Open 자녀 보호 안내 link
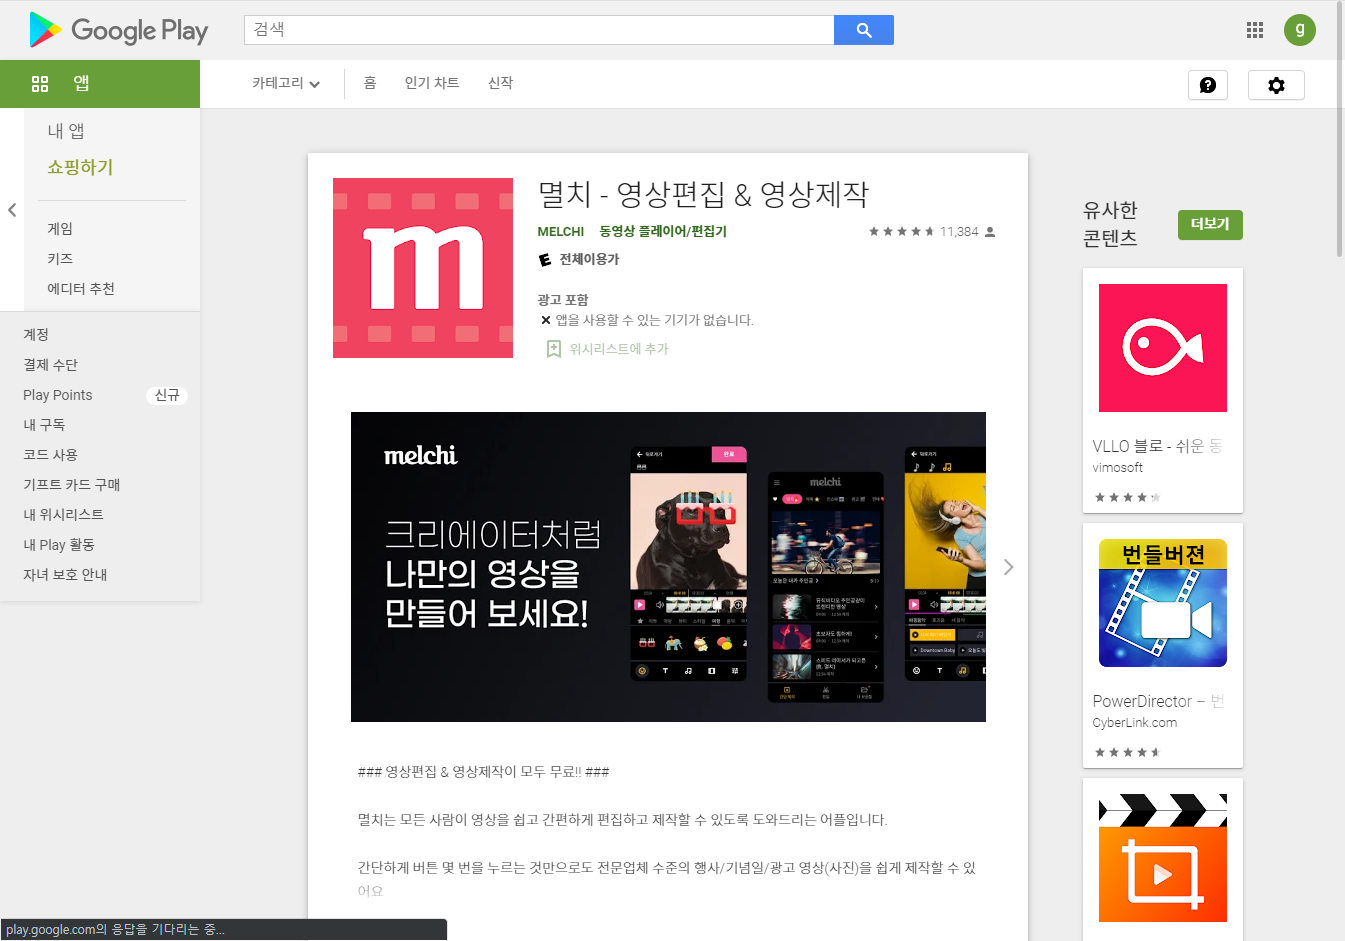This screenshot has height=941, width=1345. click(65, 575)
